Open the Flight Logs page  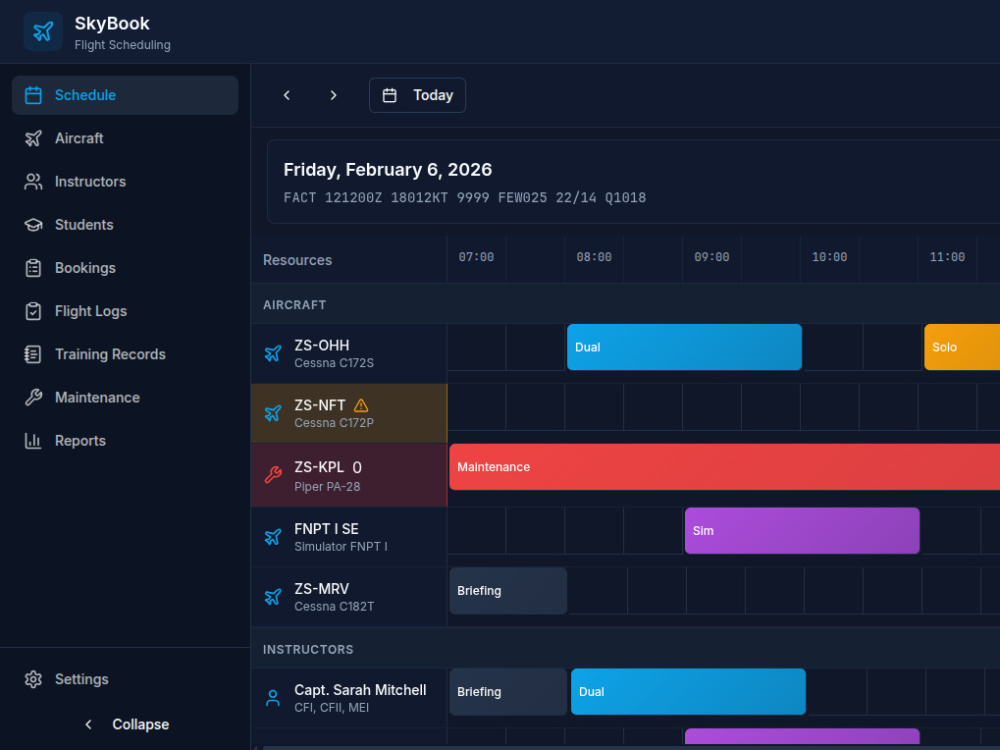point(125,311)
